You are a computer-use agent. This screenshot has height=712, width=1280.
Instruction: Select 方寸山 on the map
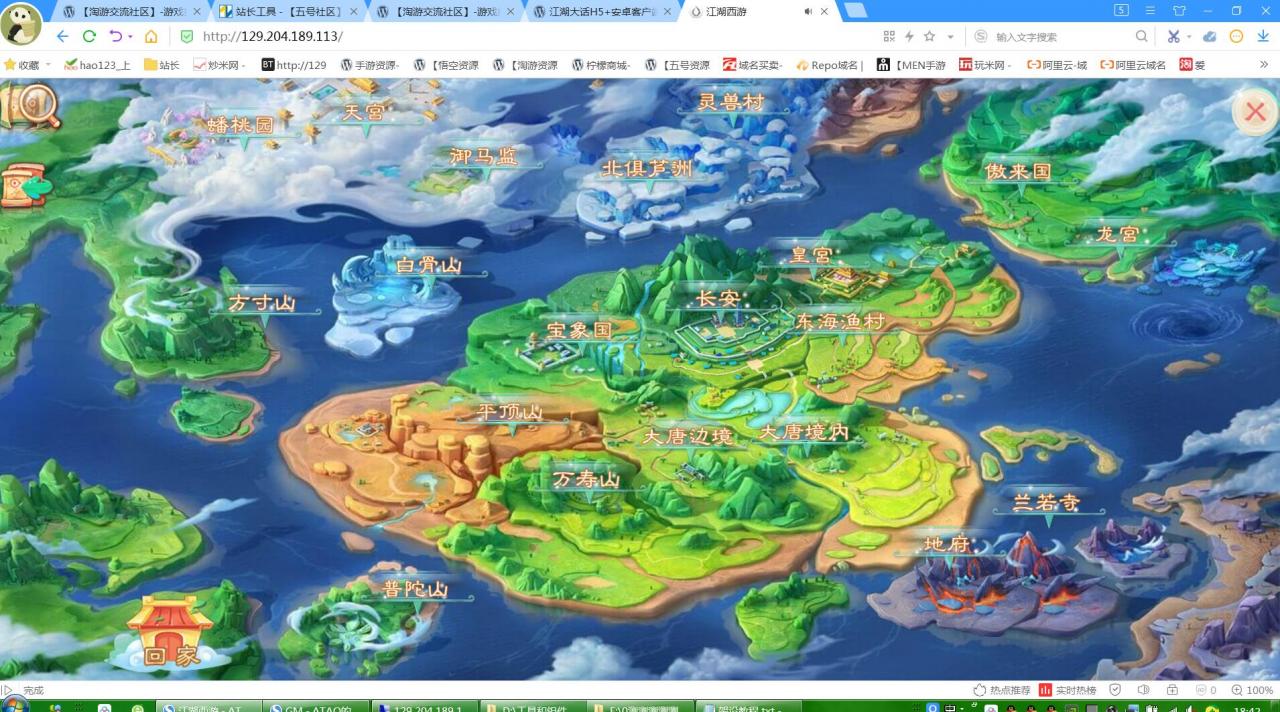[262, 303]
